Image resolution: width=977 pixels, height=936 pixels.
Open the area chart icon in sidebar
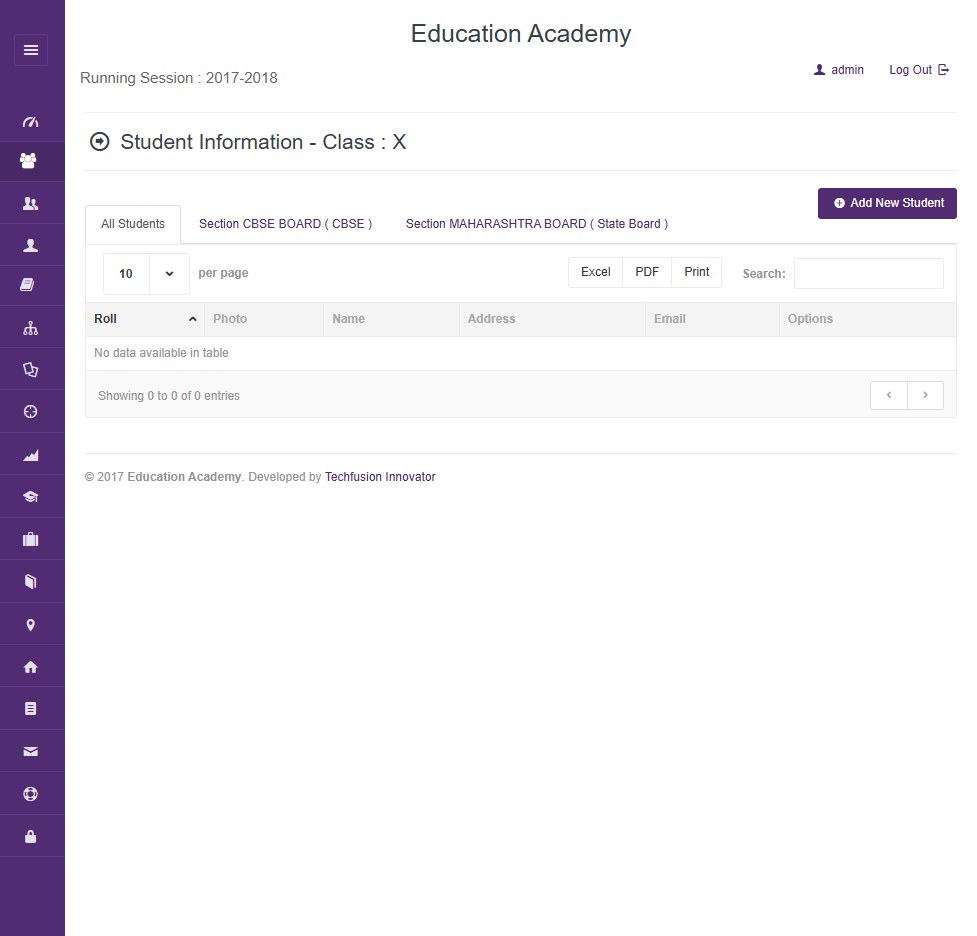tap(31, 456)
